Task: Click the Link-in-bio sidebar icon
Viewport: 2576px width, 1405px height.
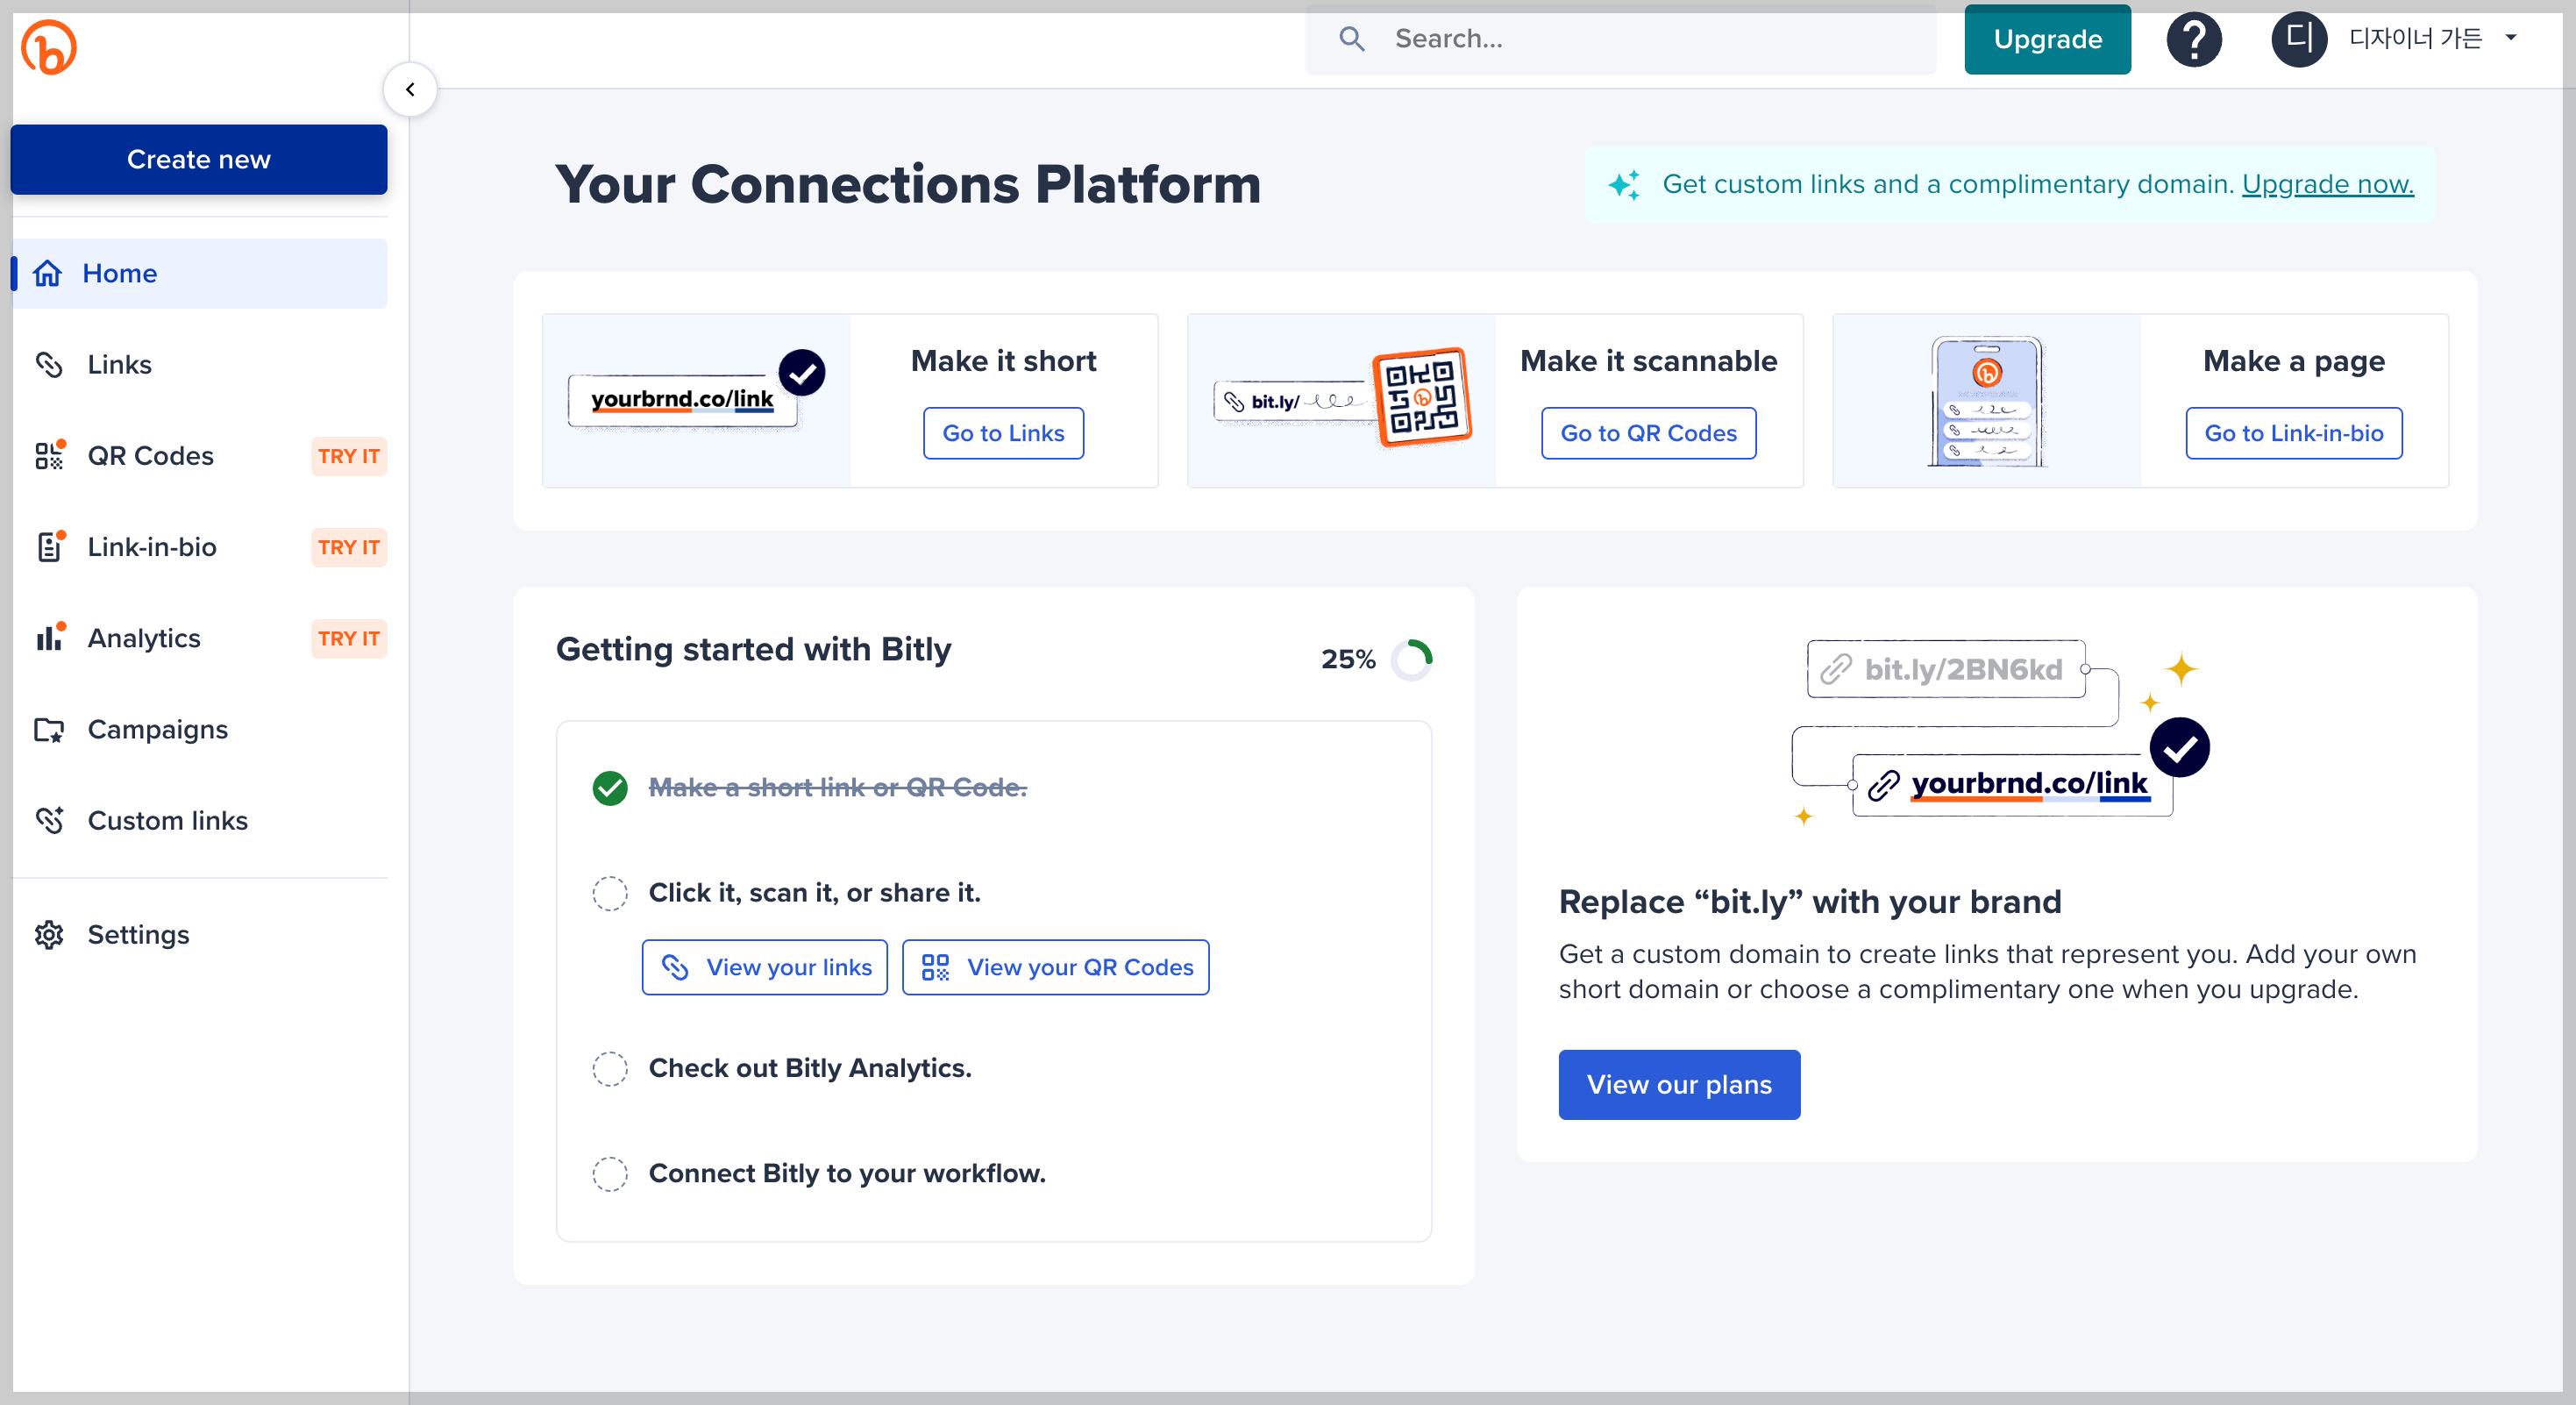Action: pos(49,547)
